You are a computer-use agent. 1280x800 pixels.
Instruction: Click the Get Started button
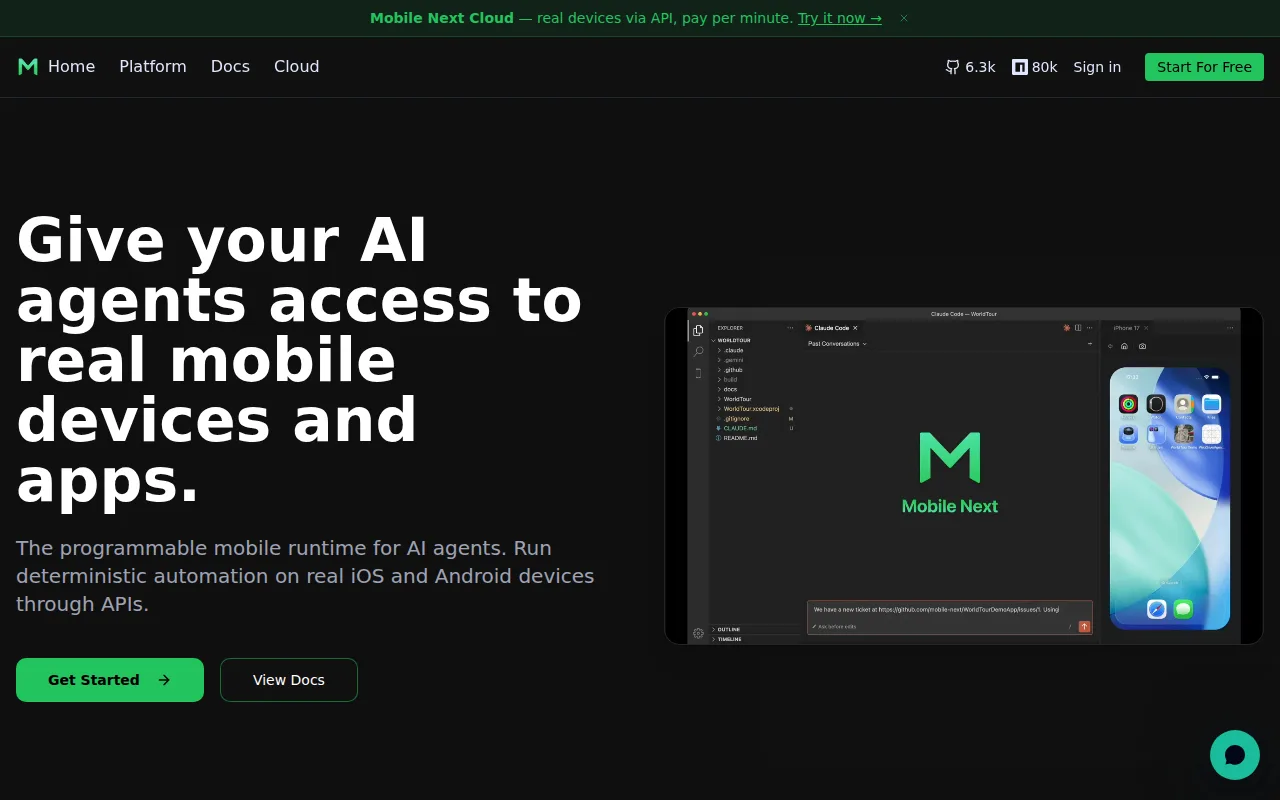pos(110,680)
